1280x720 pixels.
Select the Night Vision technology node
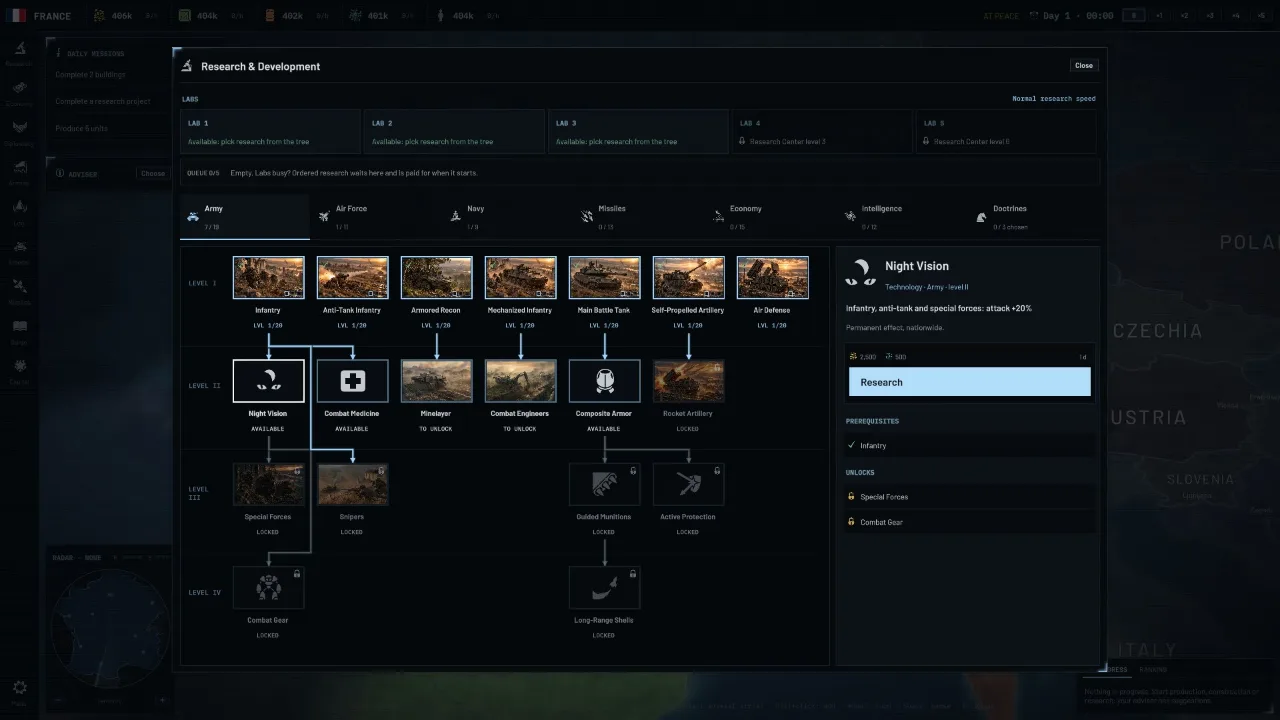(x=268, y=381)
